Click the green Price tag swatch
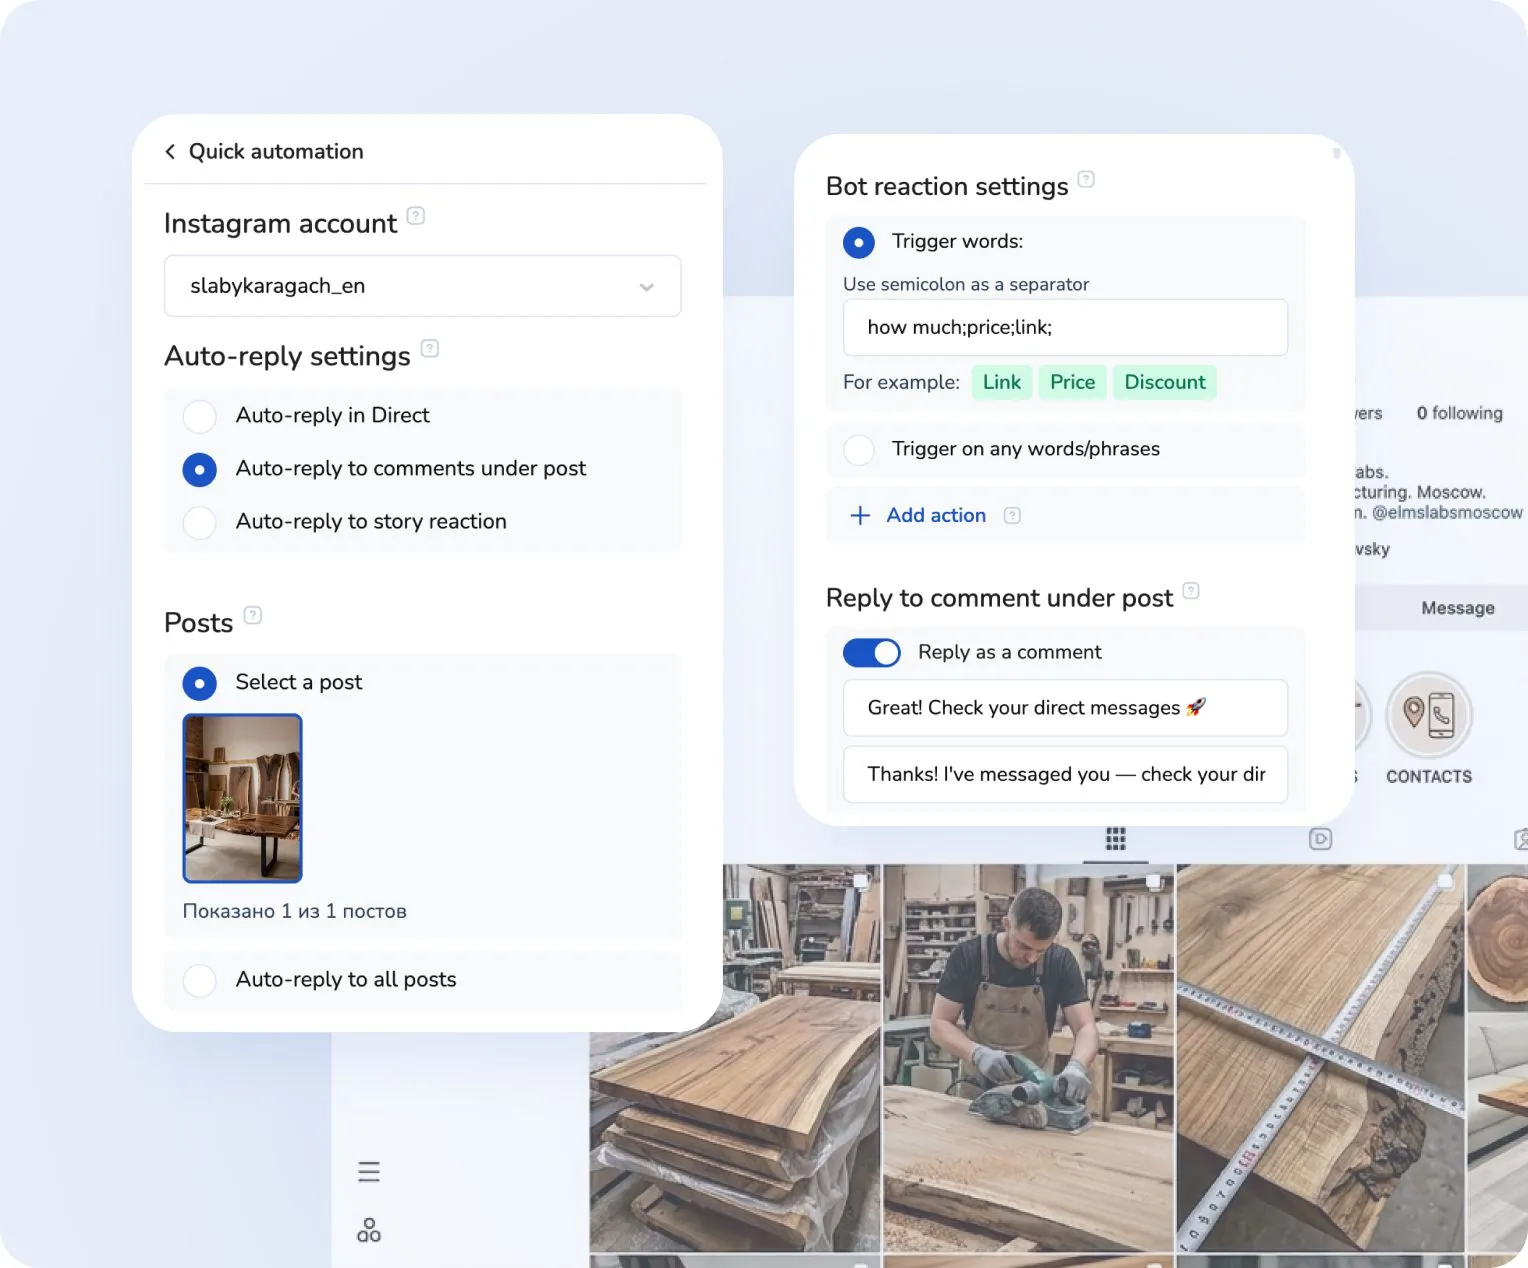 (1072, 382)
